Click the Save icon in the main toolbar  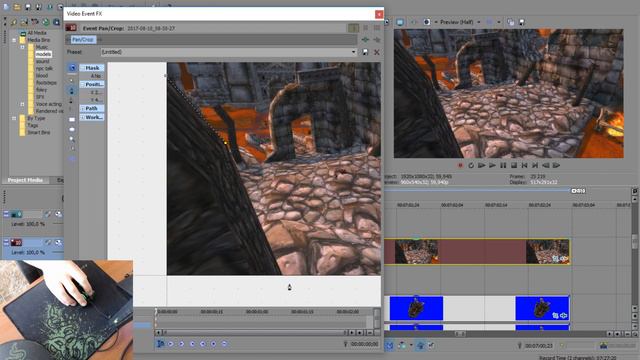pyautogui.click(x=27, y=7)
